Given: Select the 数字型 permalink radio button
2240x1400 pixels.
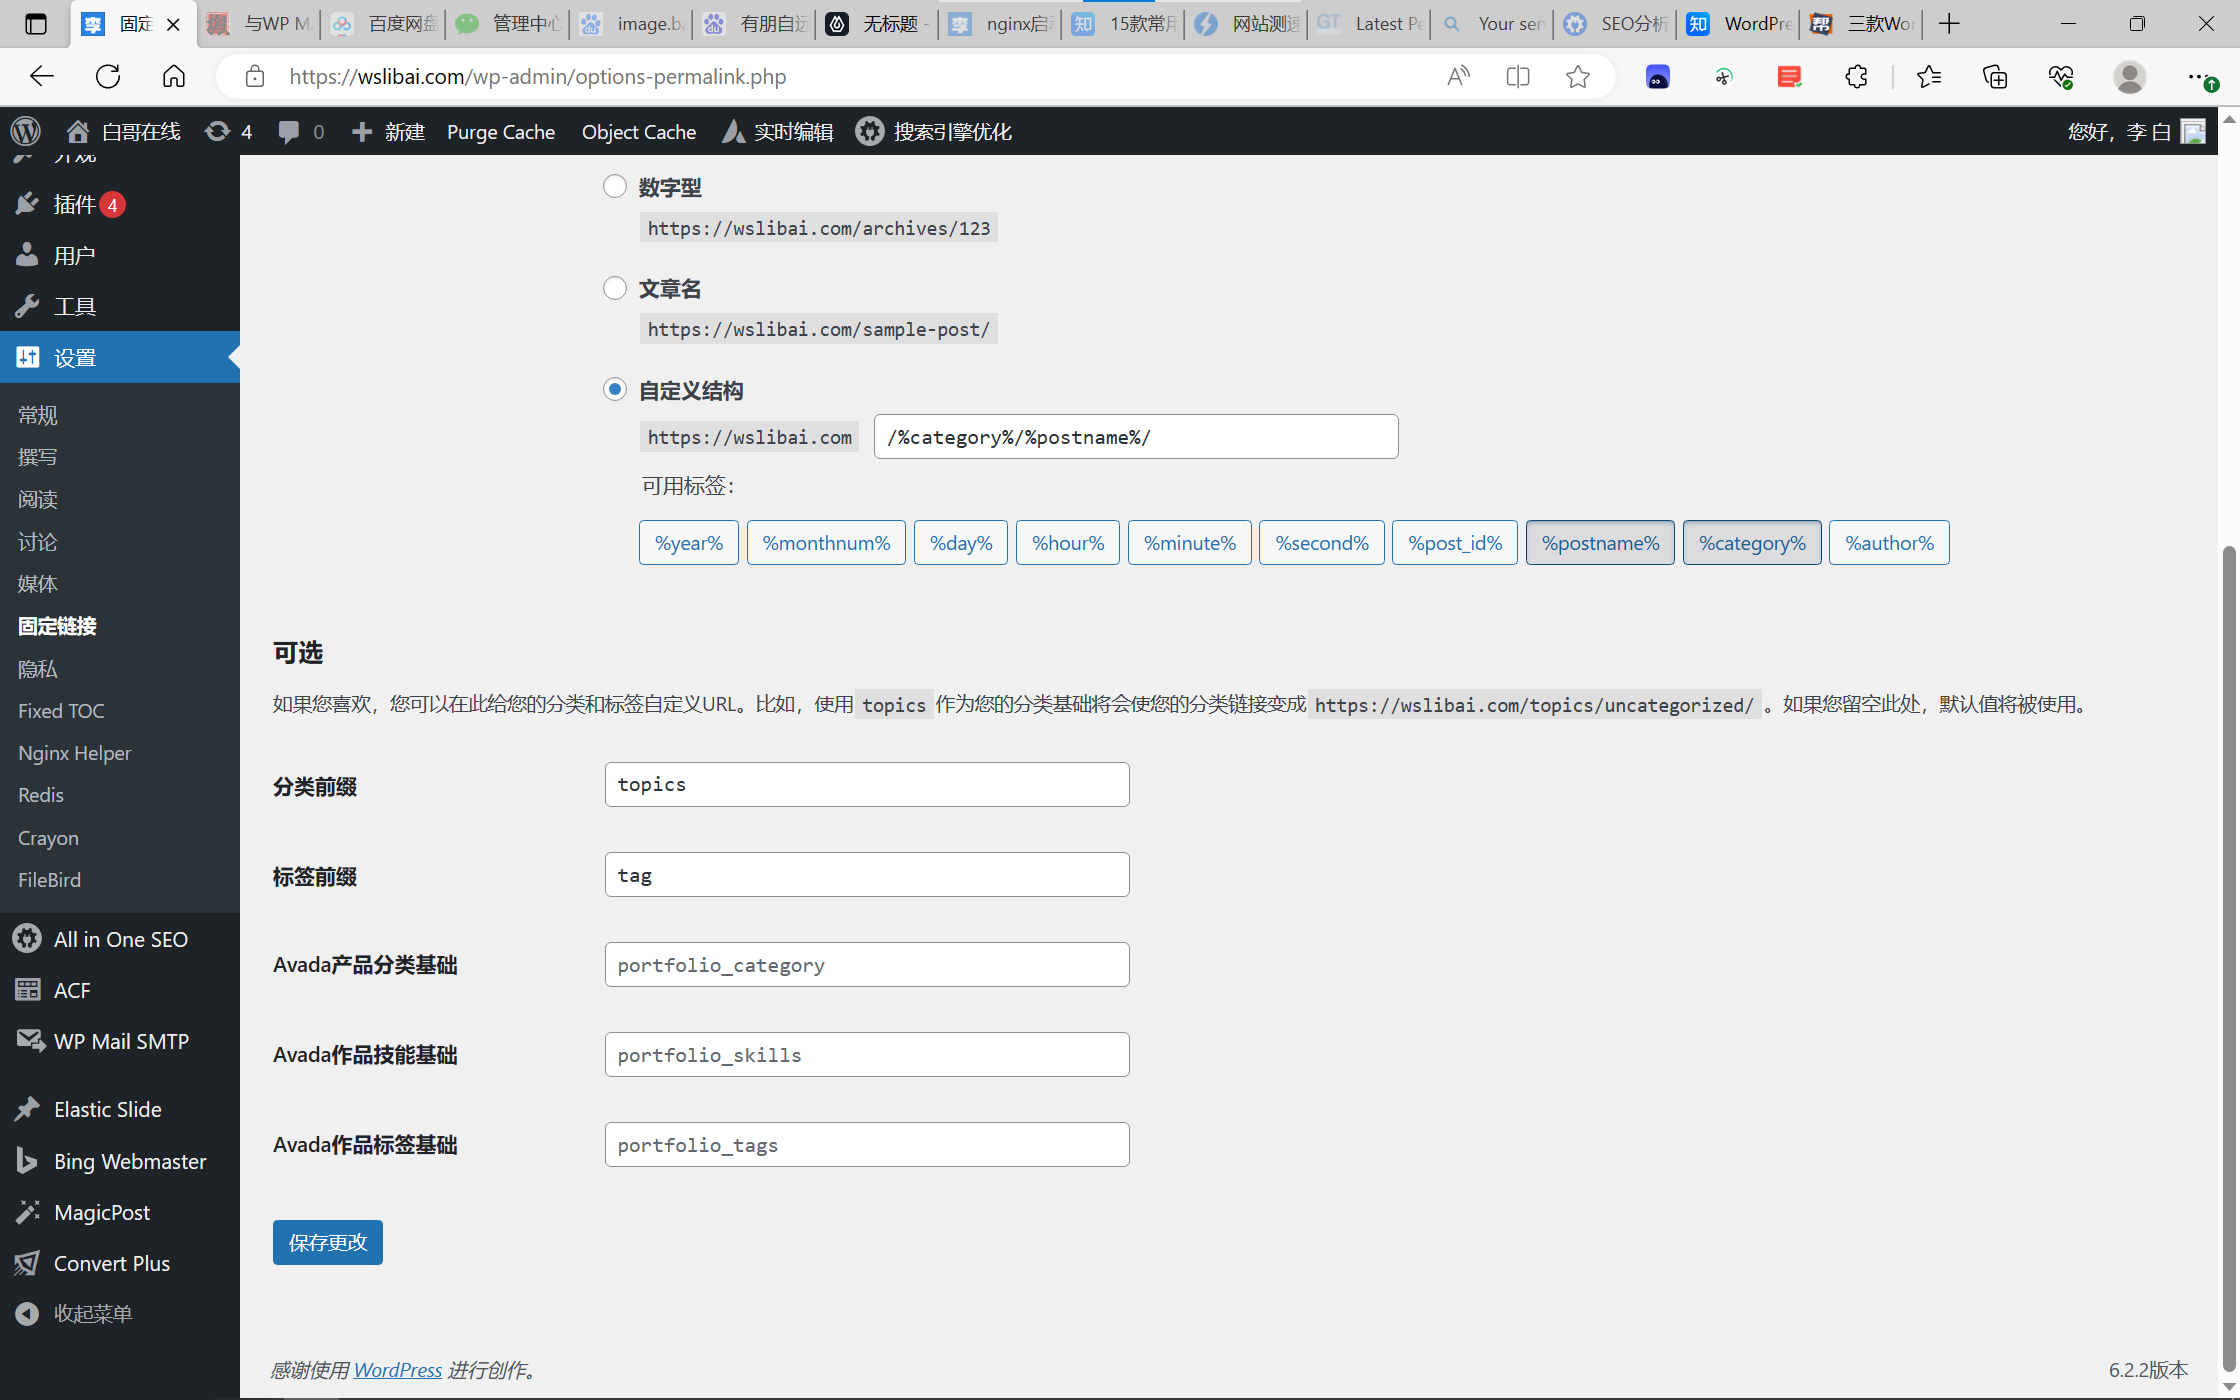Looking at the screenshot, I should coord(615,186).
